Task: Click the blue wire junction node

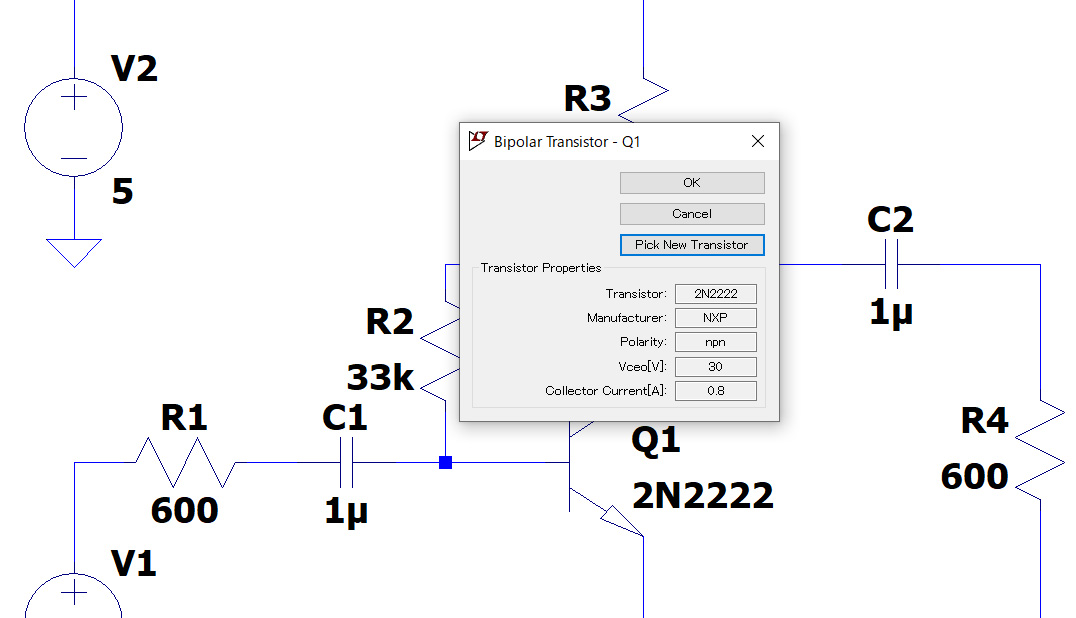Action: point(445,462)
